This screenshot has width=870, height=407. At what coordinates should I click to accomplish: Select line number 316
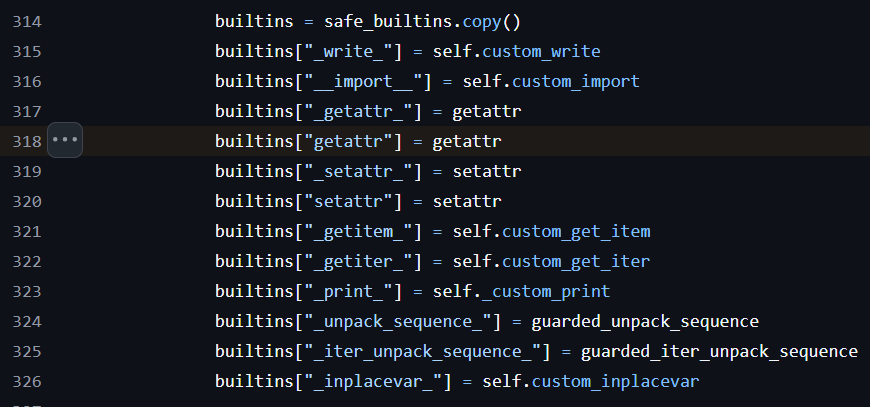click(x=27, y=82)
